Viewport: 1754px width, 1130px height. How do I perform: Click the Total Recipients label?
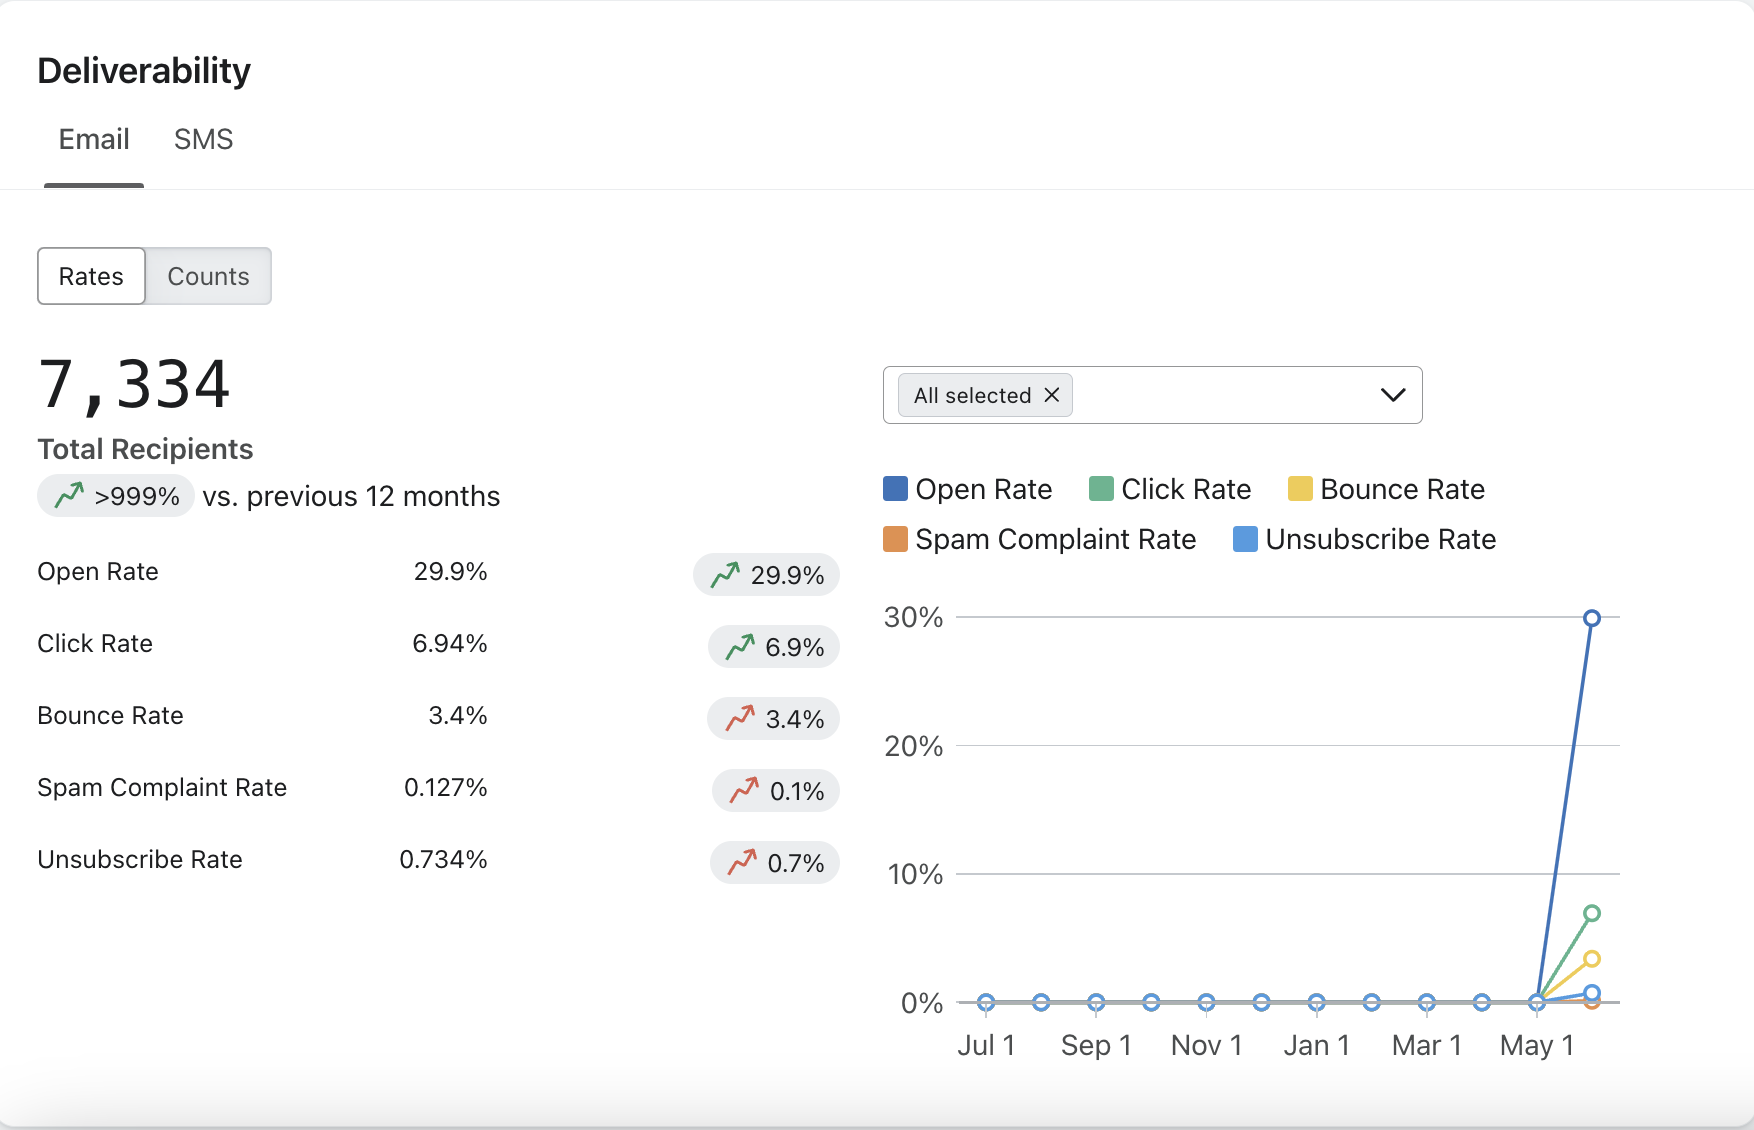coord(145,449)
